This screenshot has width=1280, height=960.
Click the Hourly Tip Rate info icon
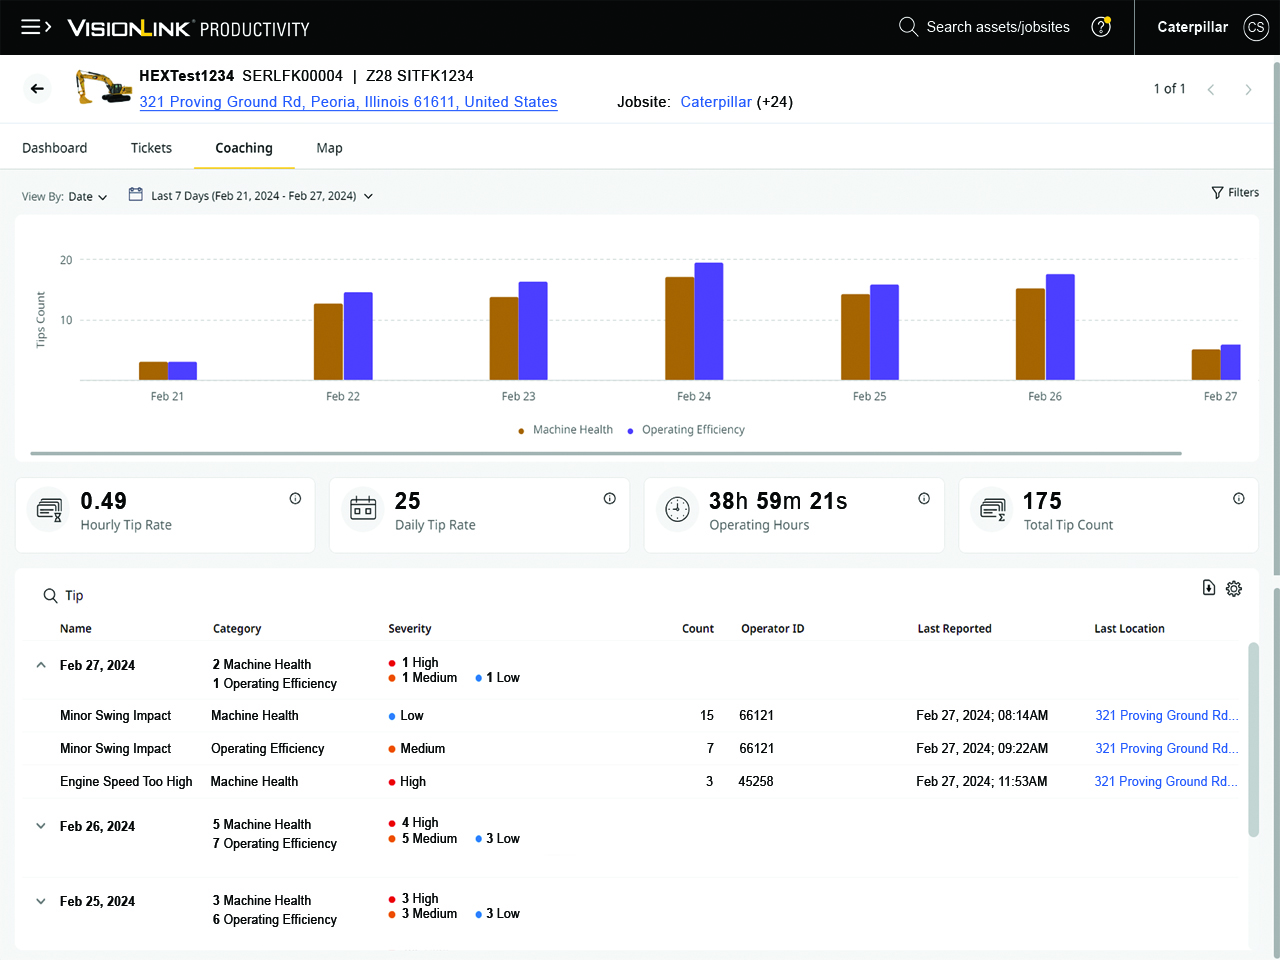(294, 497)
